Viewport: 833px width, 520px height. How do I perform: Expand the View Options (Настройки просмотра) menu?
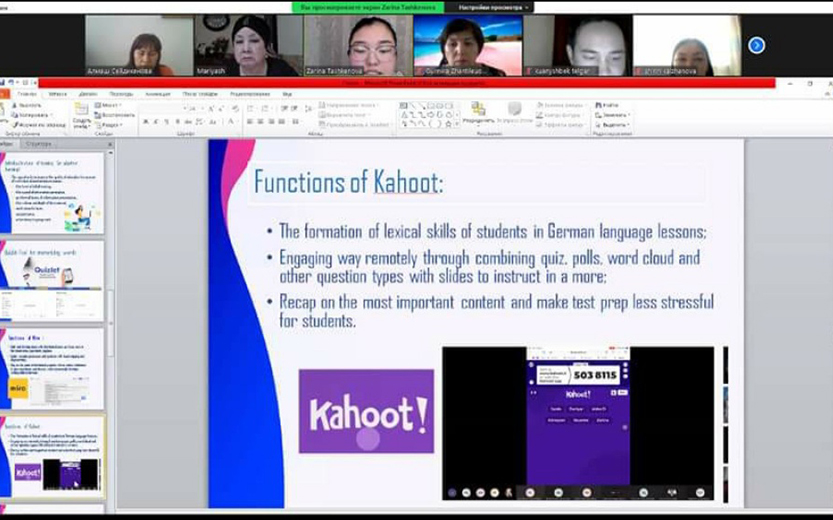490,7
